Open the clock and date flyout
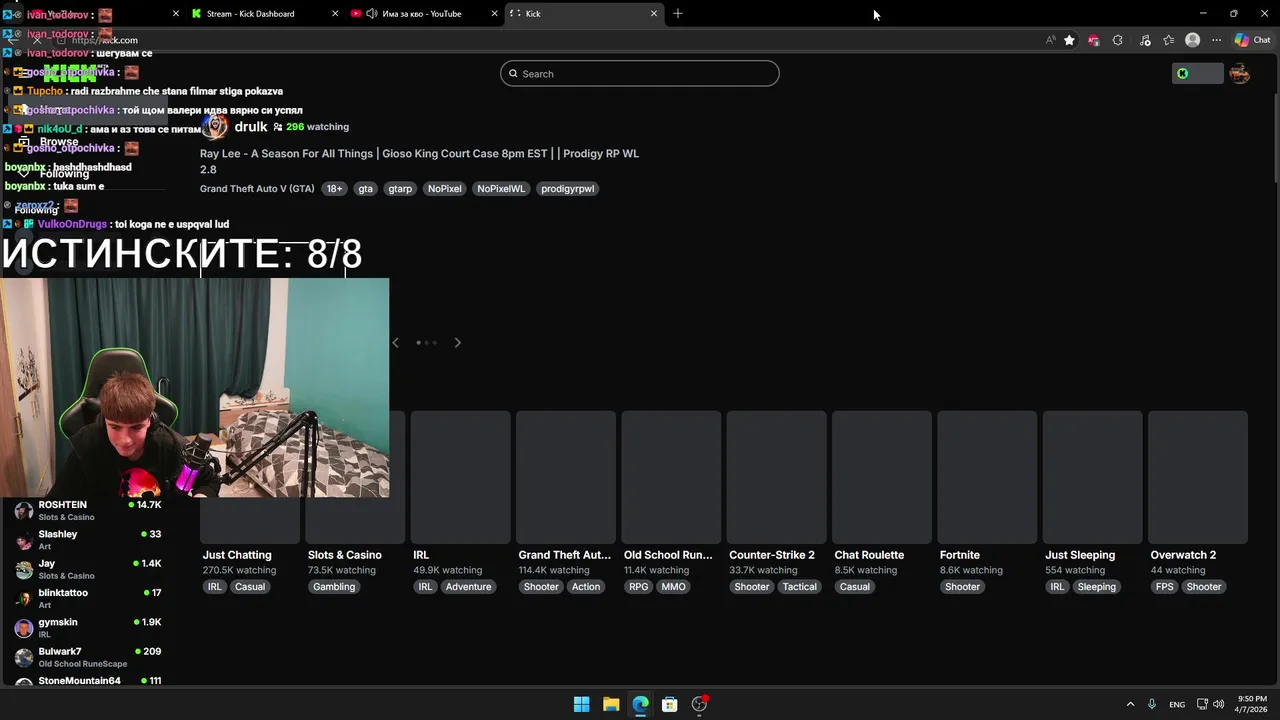Image resolution: width=1280 pixels, height=720 pixels. 1252,704
